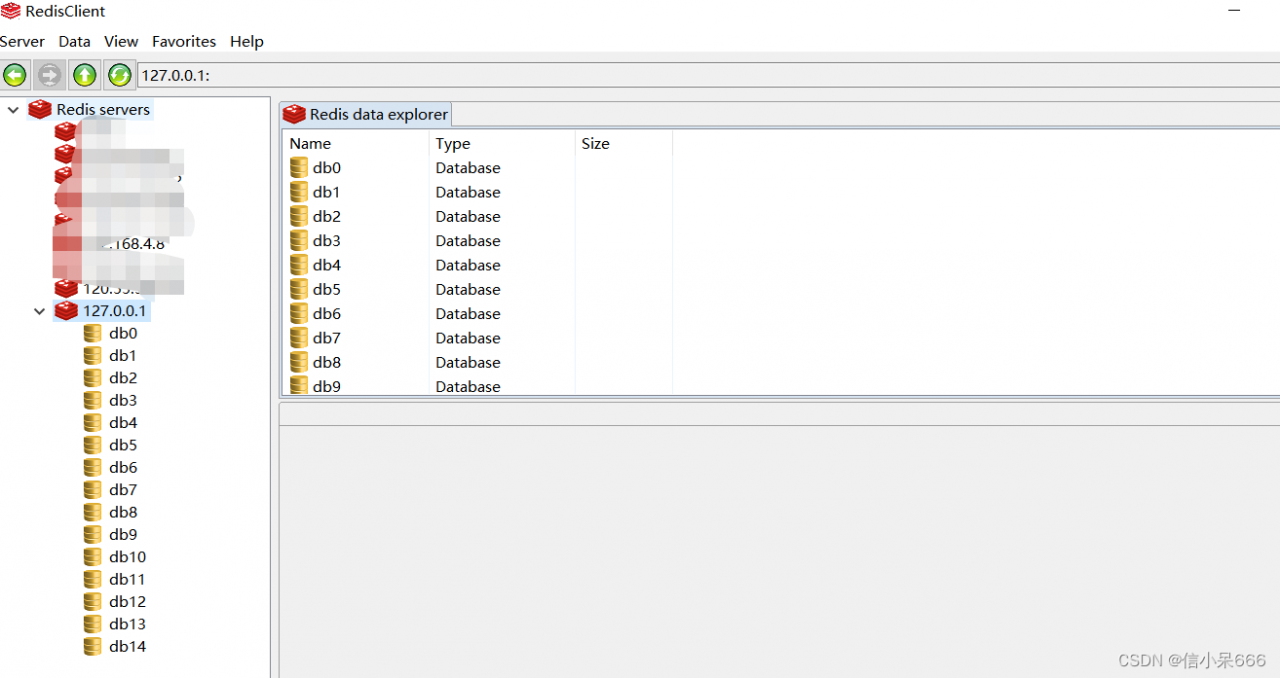Click db3 icon in data explorer list
Image resolution: width=1280 pixels, height=678 pixels.
click(299, 241)
